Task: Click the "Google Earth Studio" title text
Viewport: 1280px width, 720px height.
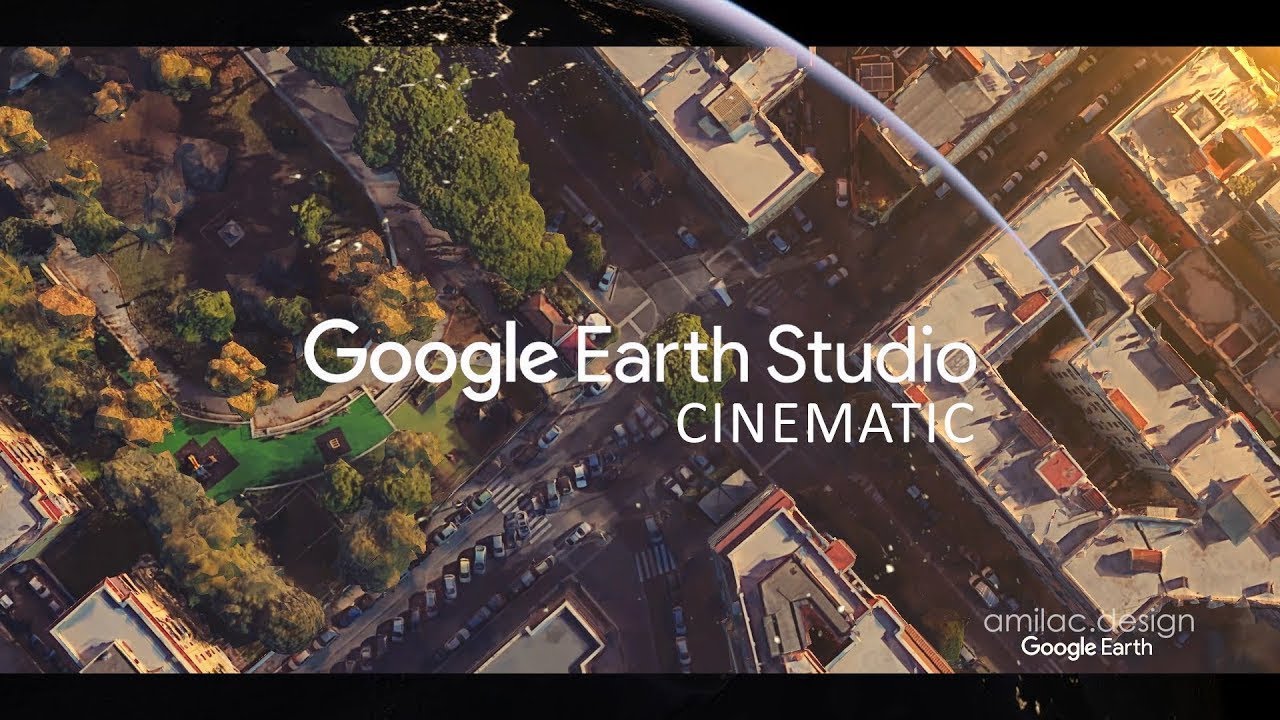Action: [640, 358]
